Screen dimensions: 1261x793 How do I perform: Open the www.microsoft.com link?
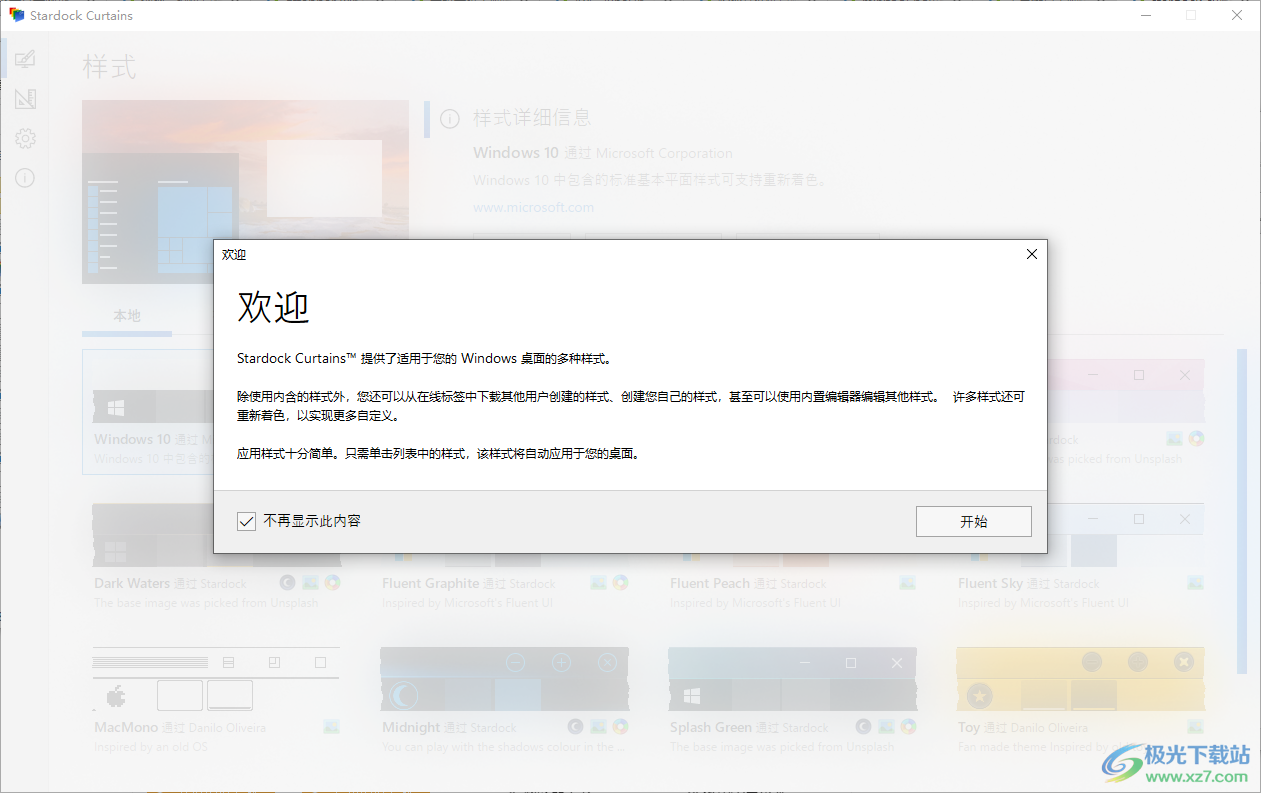click(533, 207)
